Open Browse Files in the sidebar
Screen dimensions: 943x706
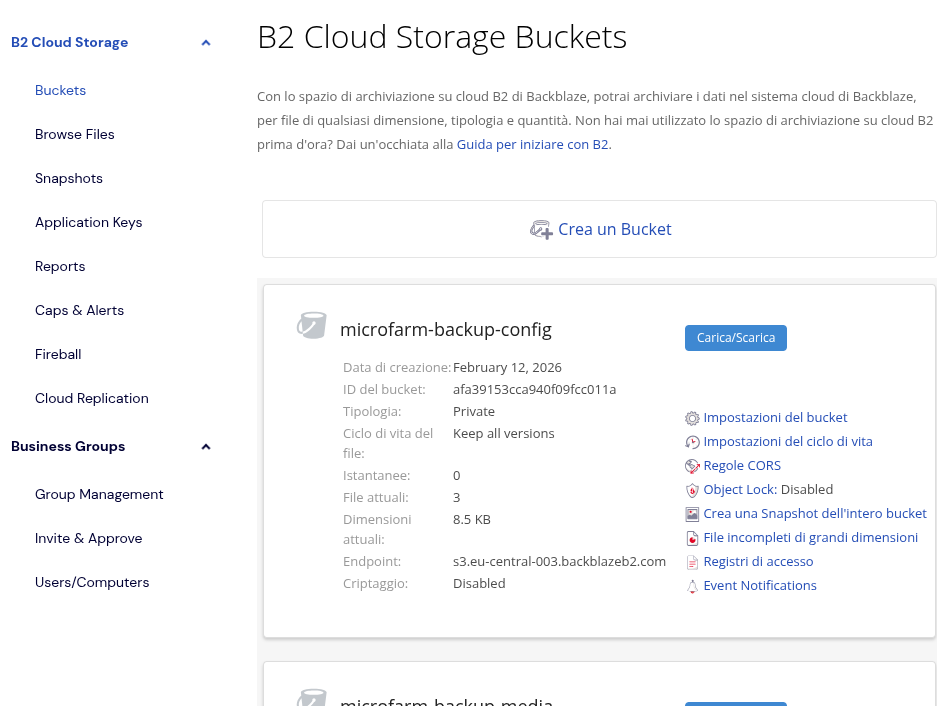(75, 134)
